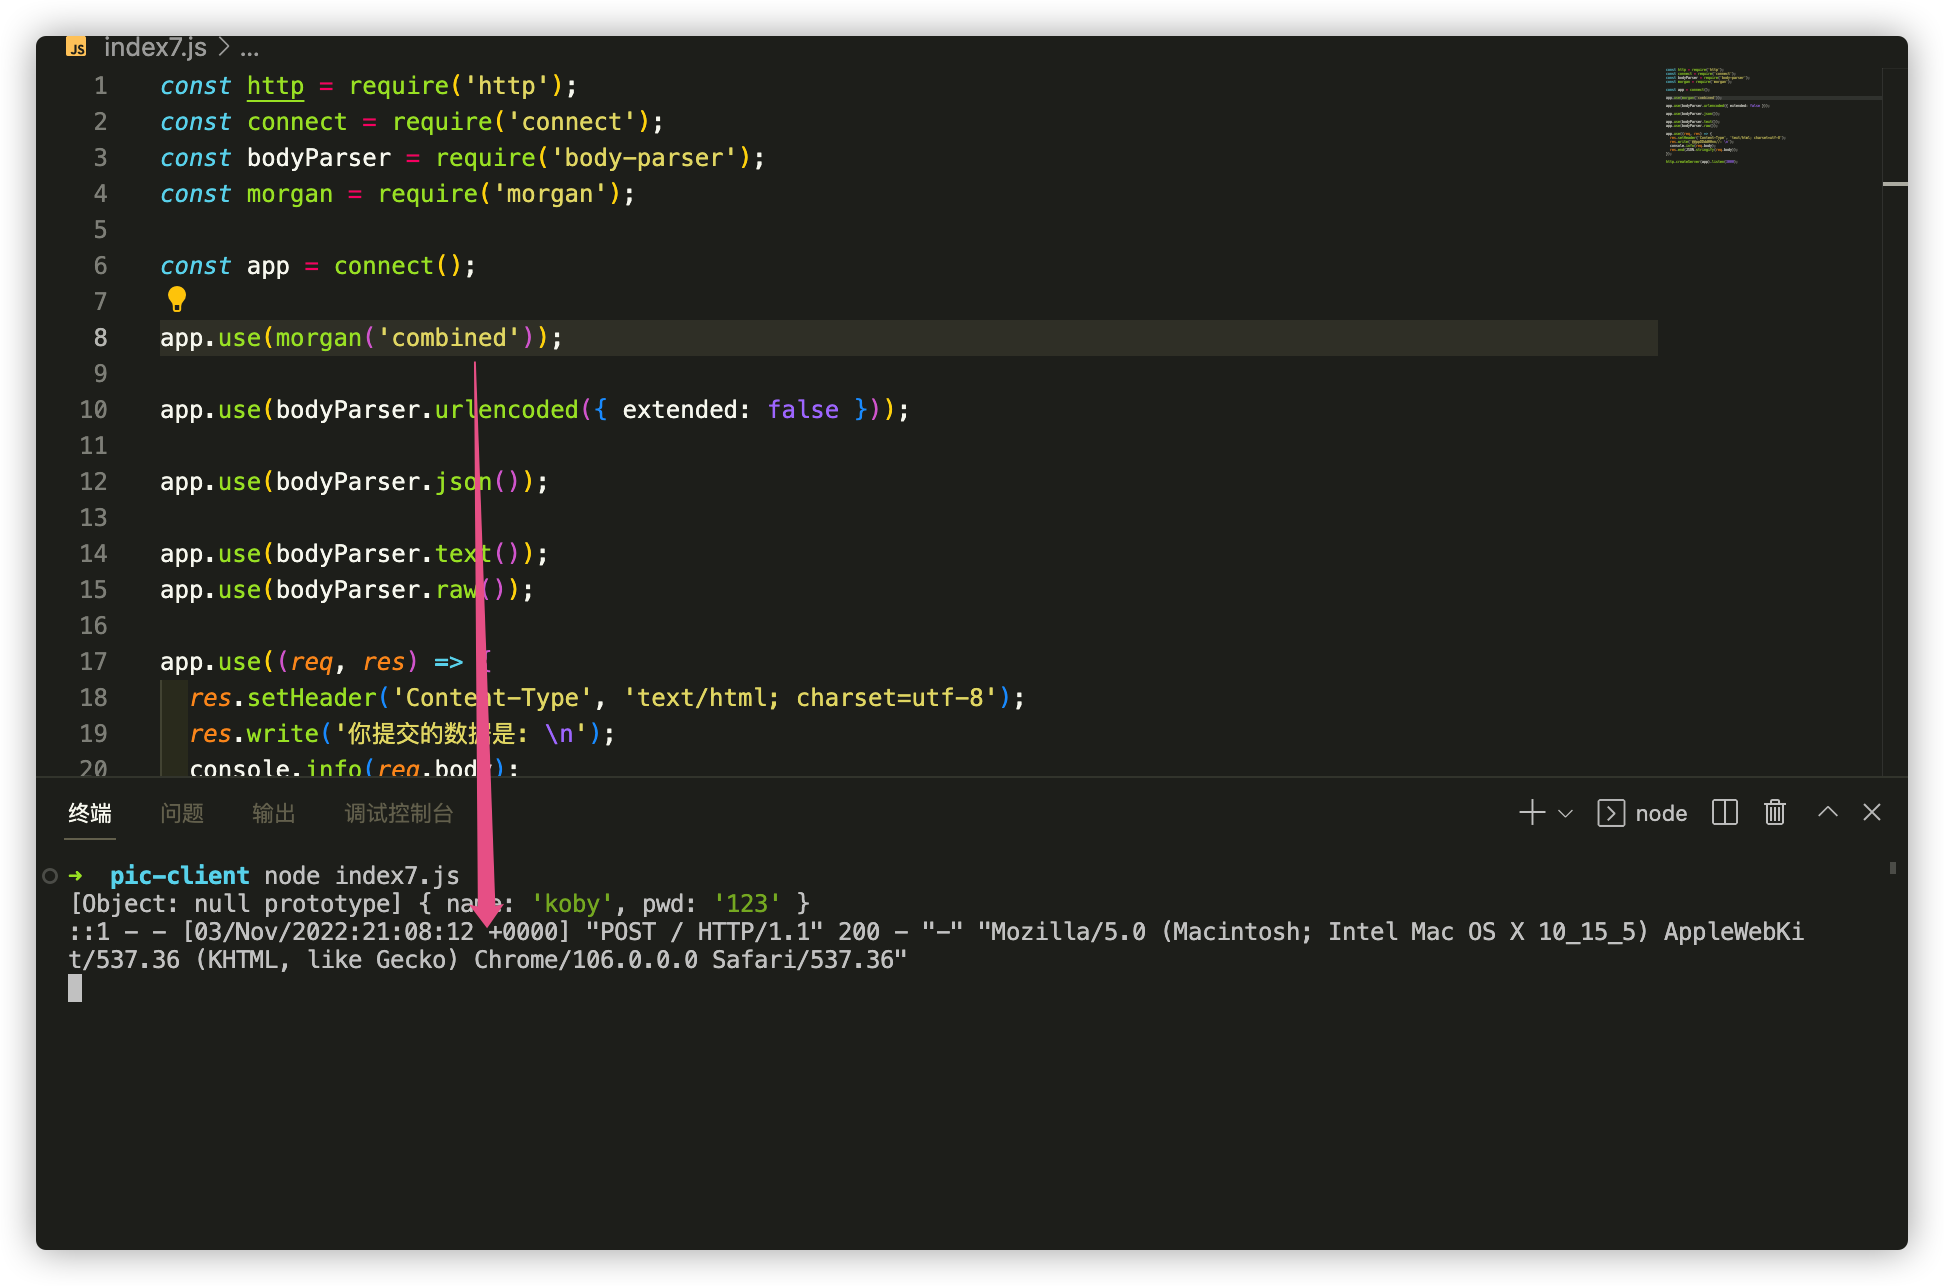Switch to the 终端 tab

(x=90, y=813)
